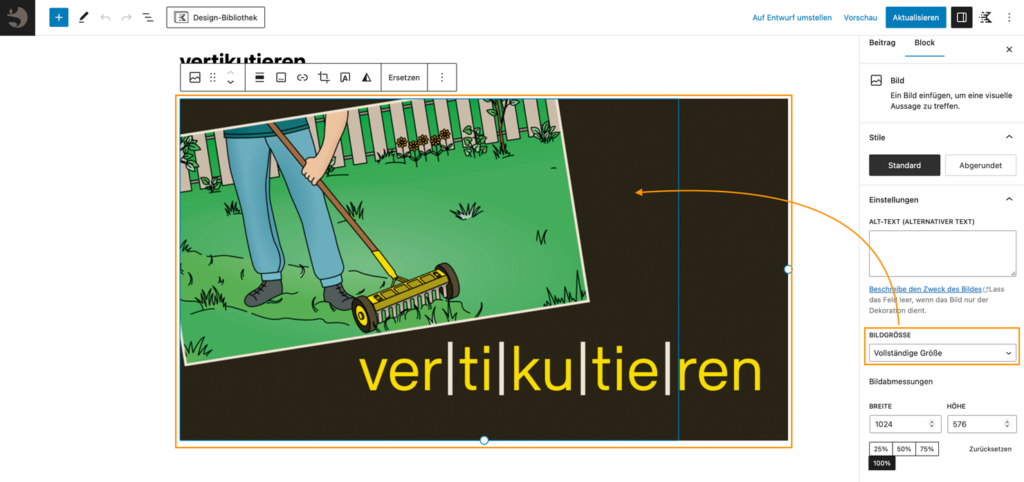Click the post title vertikutieren
The image size is (1024, 482).
242,59
